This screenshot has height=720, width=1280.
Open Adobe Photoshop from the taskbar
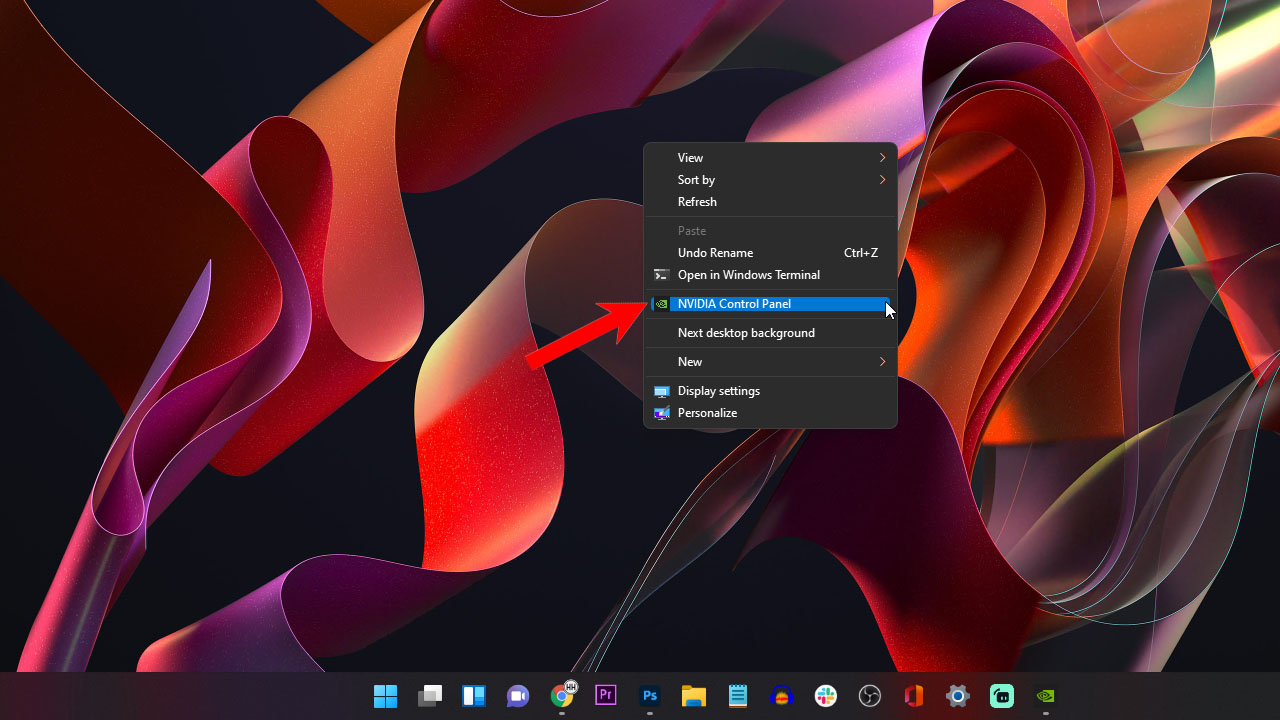(x=650, y=695)
